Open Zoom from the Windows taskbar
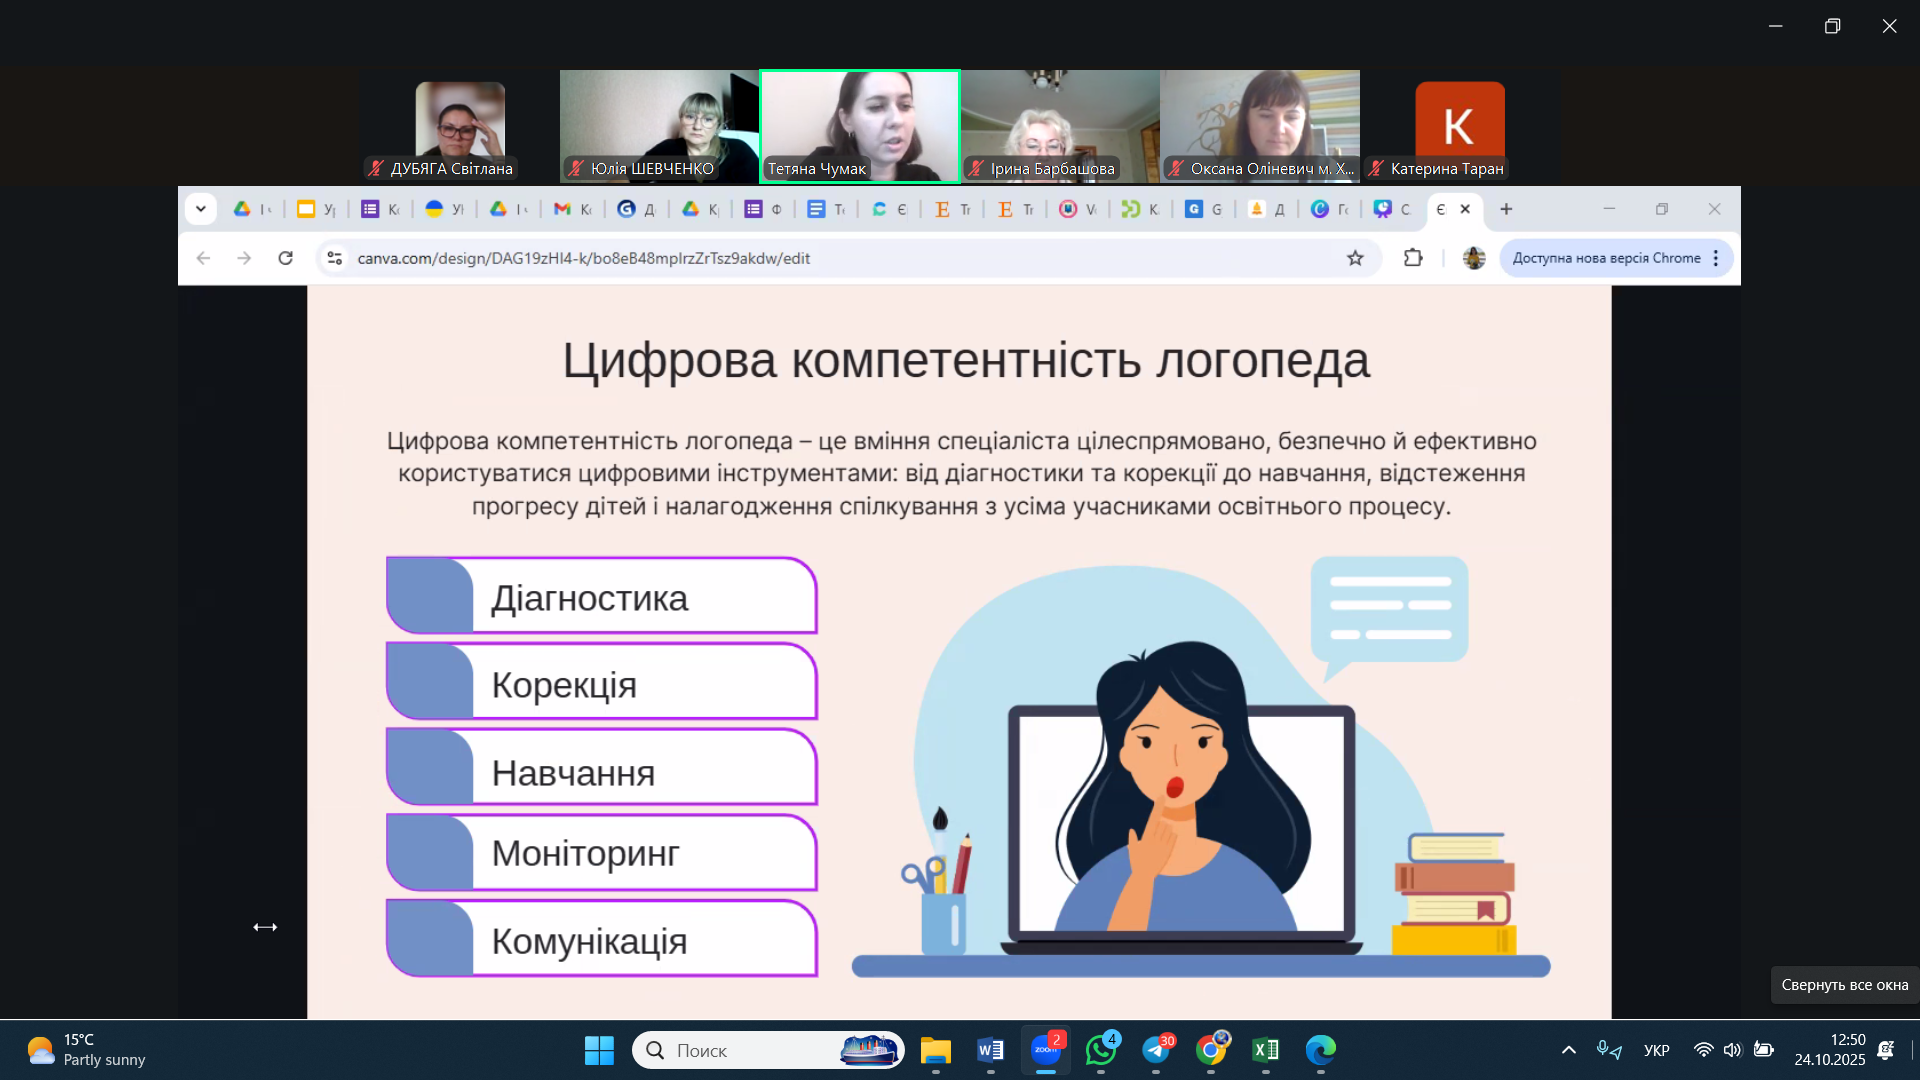Viewport: 1920px width, 1080px height. [x=1046, y=1050]
